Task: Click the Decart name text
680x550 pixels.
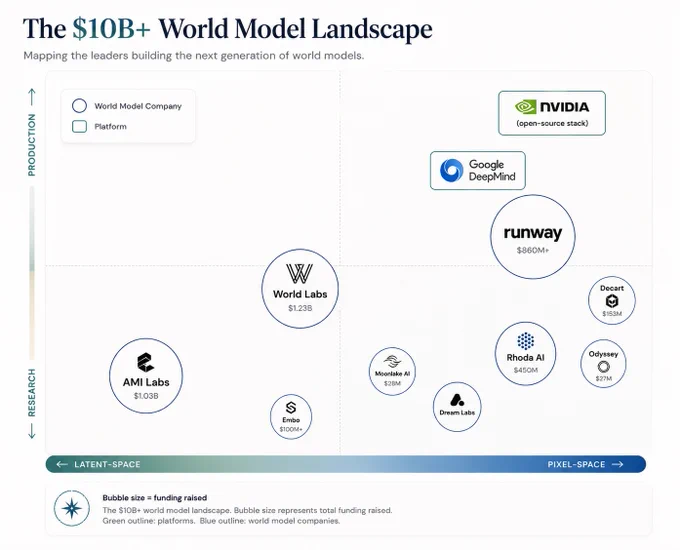Action: point(612,288)
